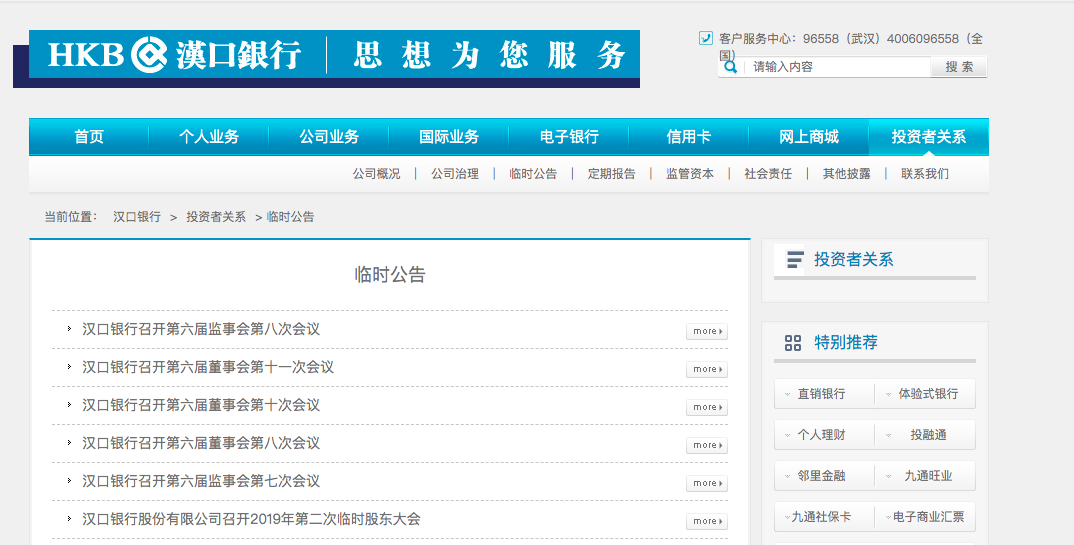Click the small arrow beside 个人理财

tap(788, 435)
